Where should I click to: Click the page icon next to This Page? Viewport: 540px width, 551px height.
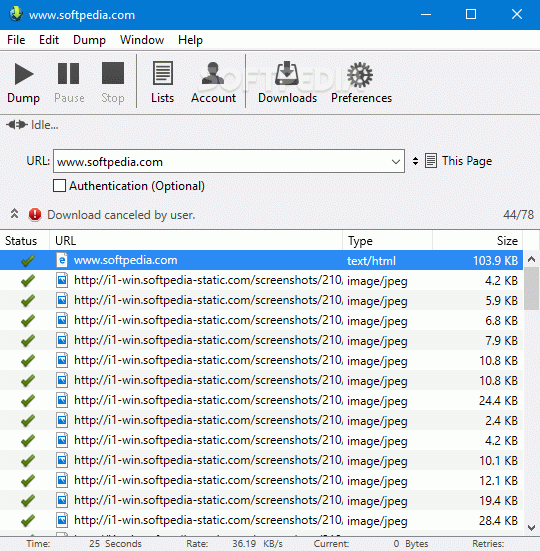(x=431, y=161)
